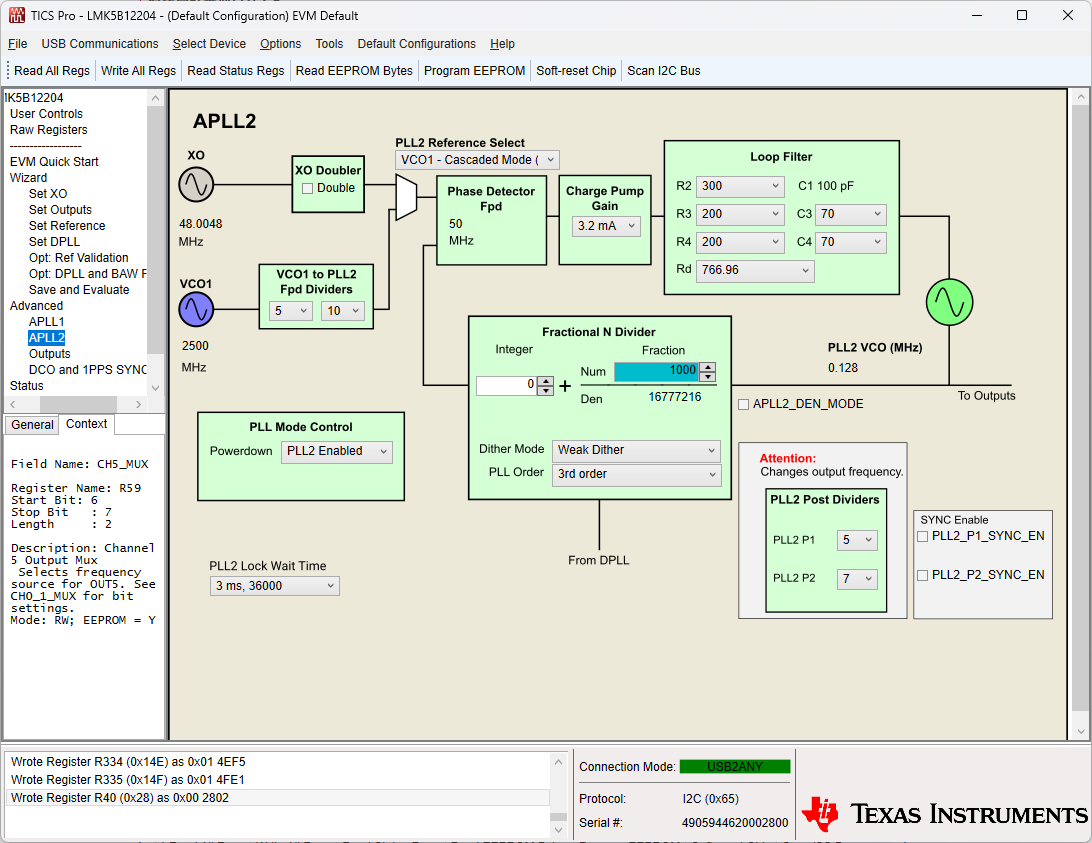The image size is (1092, 843).
Task: Open the Select Device menu
Action: click(209, 44)
